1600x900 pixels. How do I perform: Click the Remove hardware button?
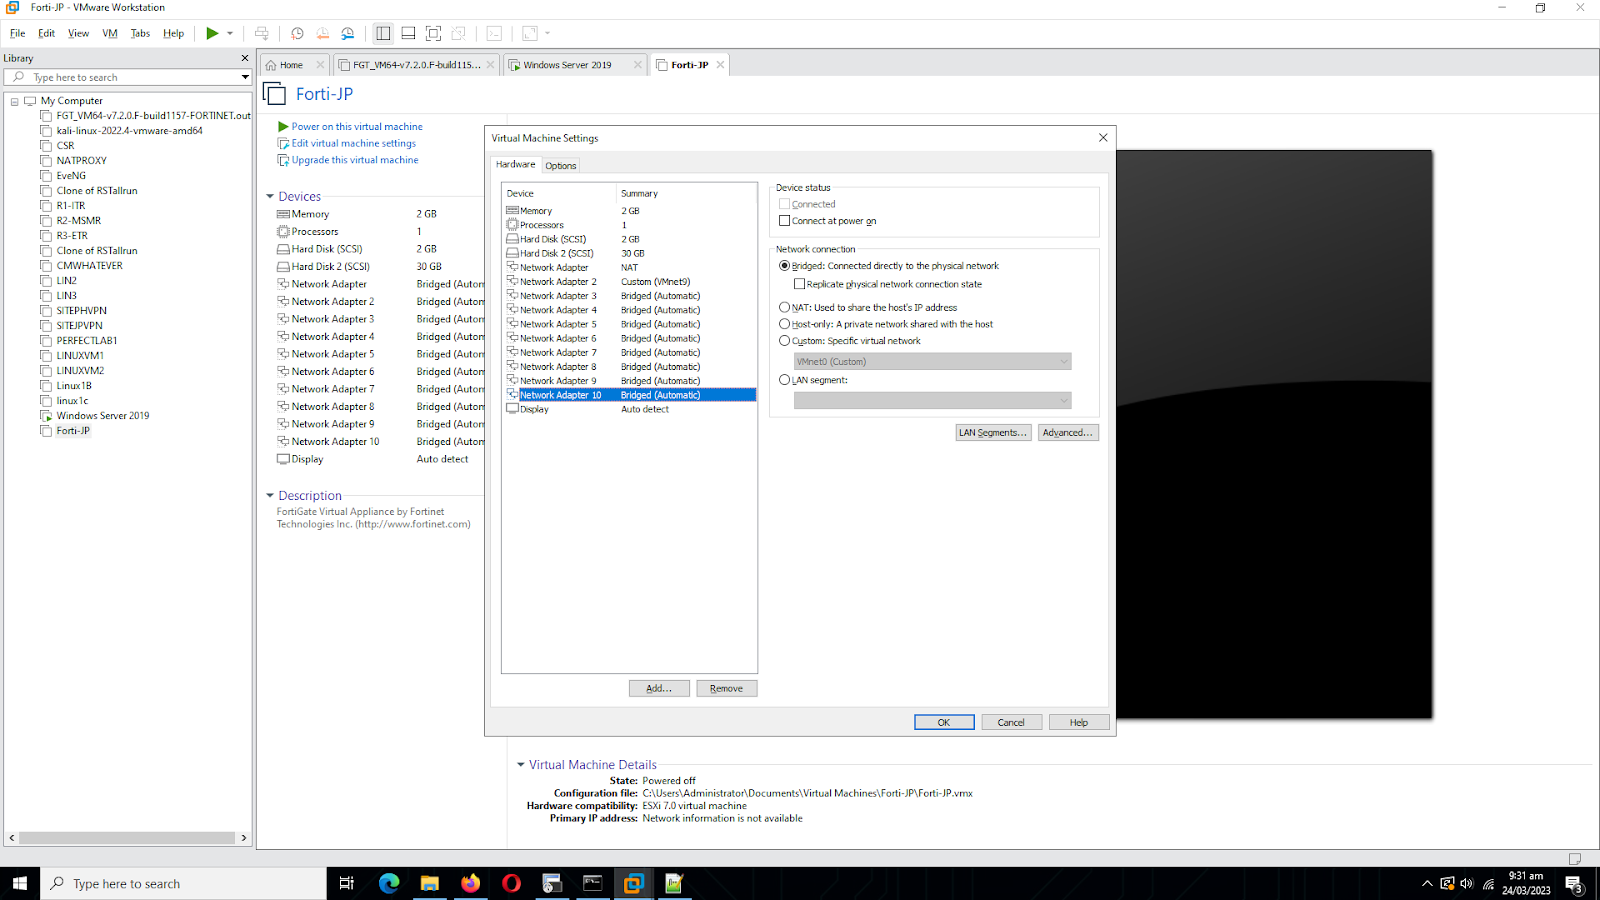726,689
